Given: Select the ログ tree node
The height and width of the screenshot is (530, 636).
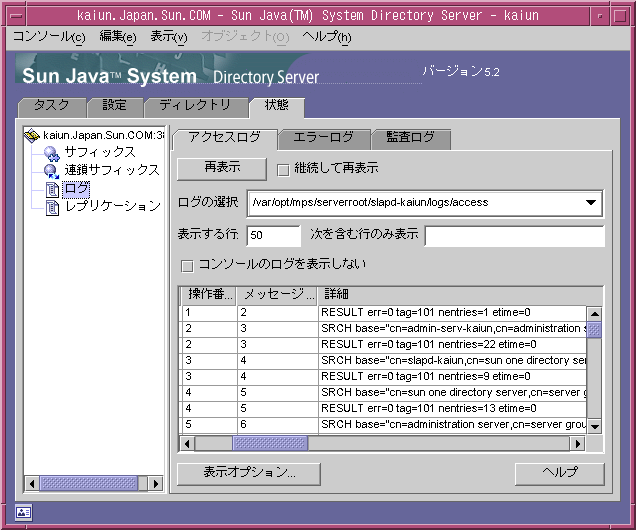Looking at the screenshot, I should point(76,189).
